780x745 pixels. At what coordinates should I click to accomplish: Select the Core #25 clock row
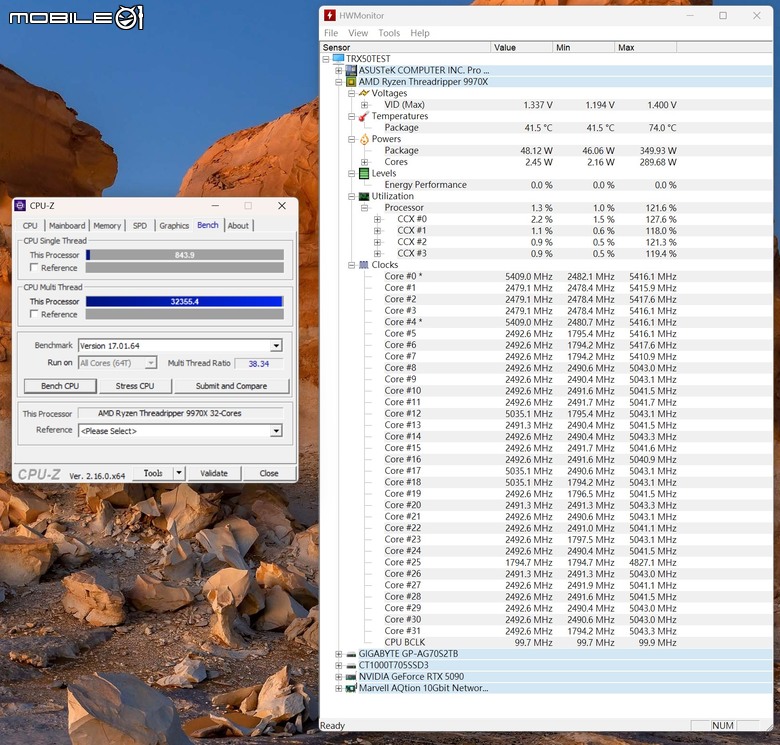pos(530,562)
